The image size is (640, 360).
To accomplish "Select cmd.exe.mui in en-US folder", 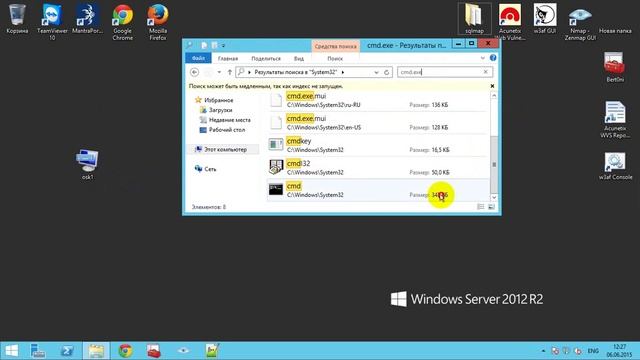I will (x=378, y=123).
